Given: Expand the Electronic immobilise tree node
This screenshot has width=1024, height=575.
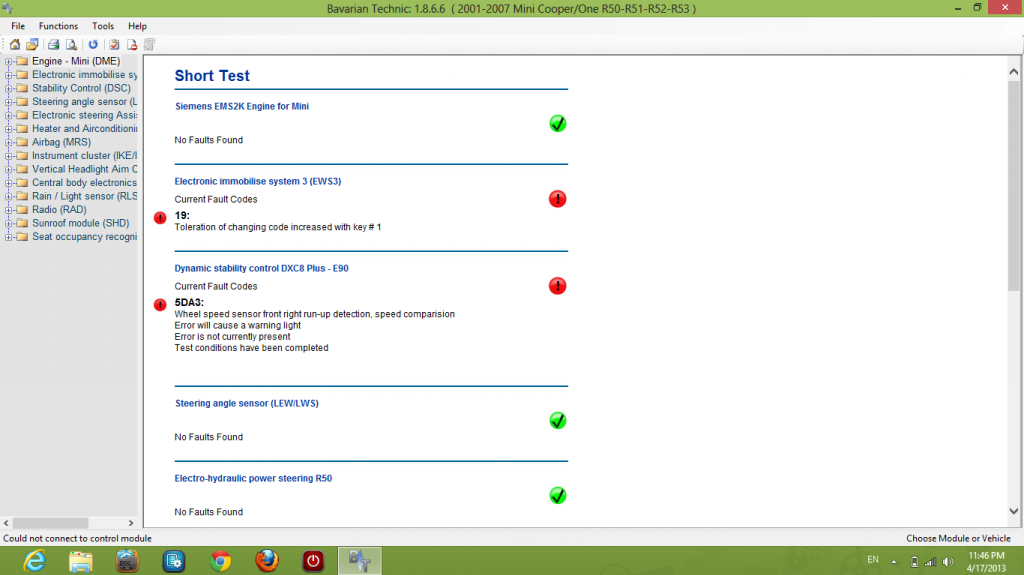Looking at the screenshot, I should click(8, 75).
